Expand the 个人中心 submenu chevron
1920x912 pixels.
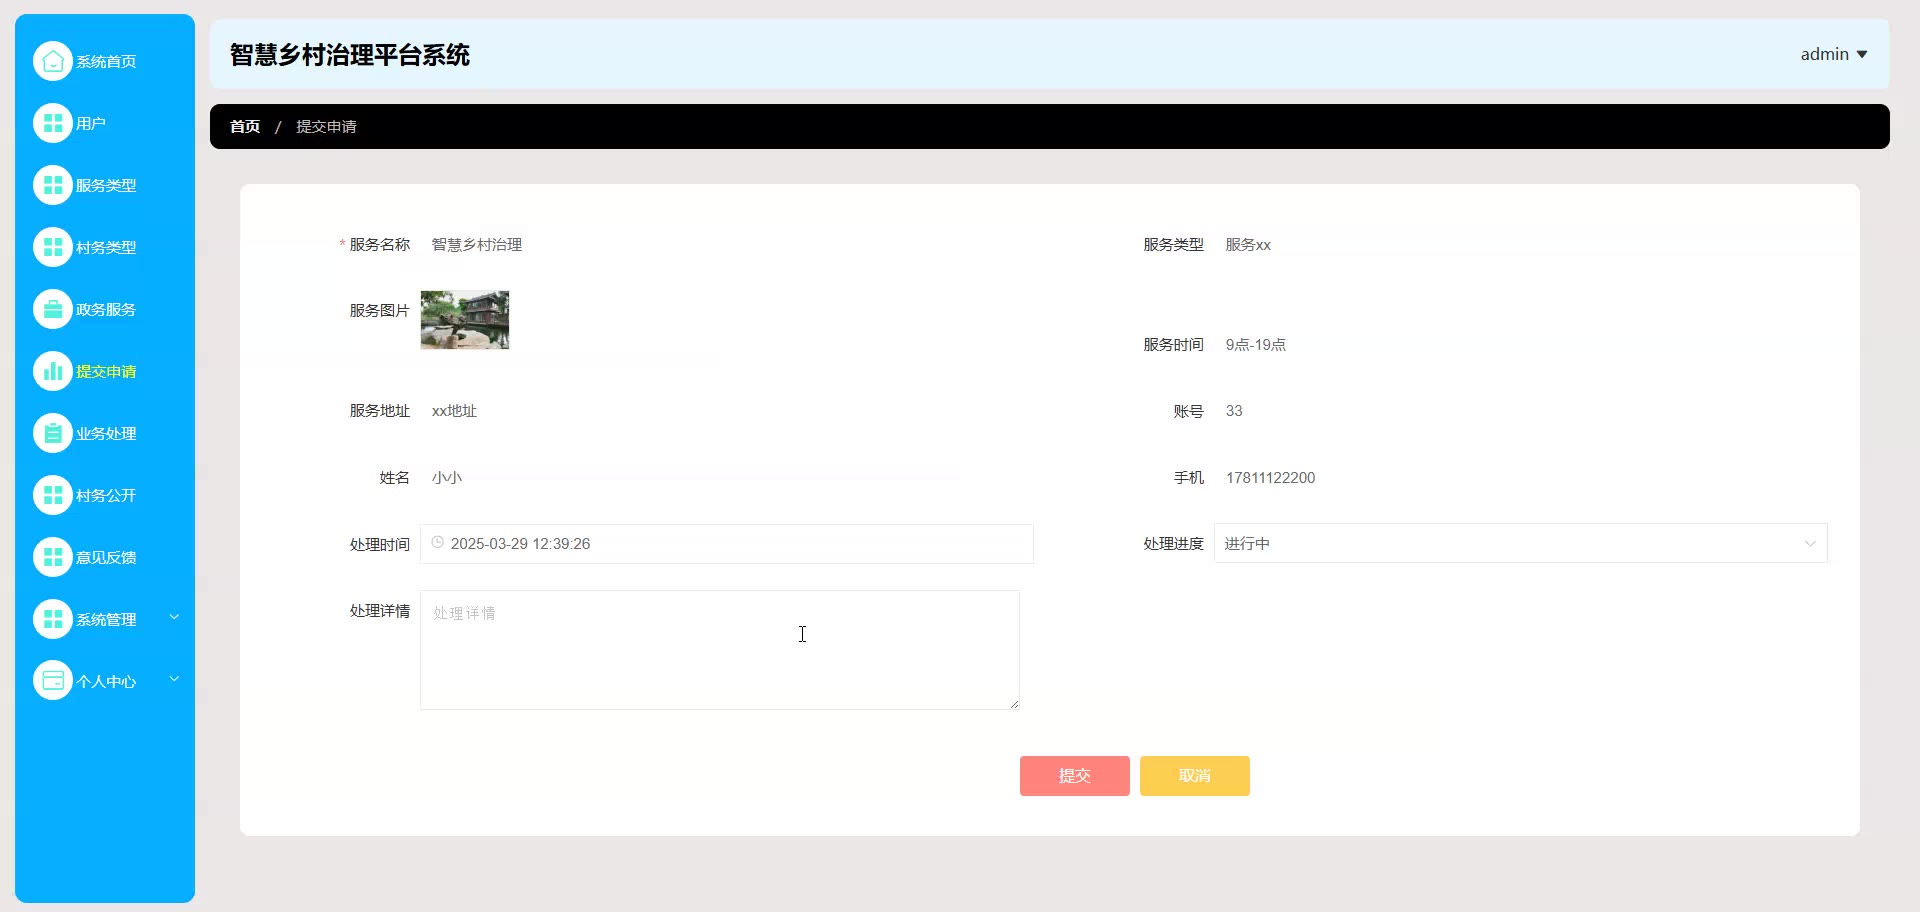(174, 679)
